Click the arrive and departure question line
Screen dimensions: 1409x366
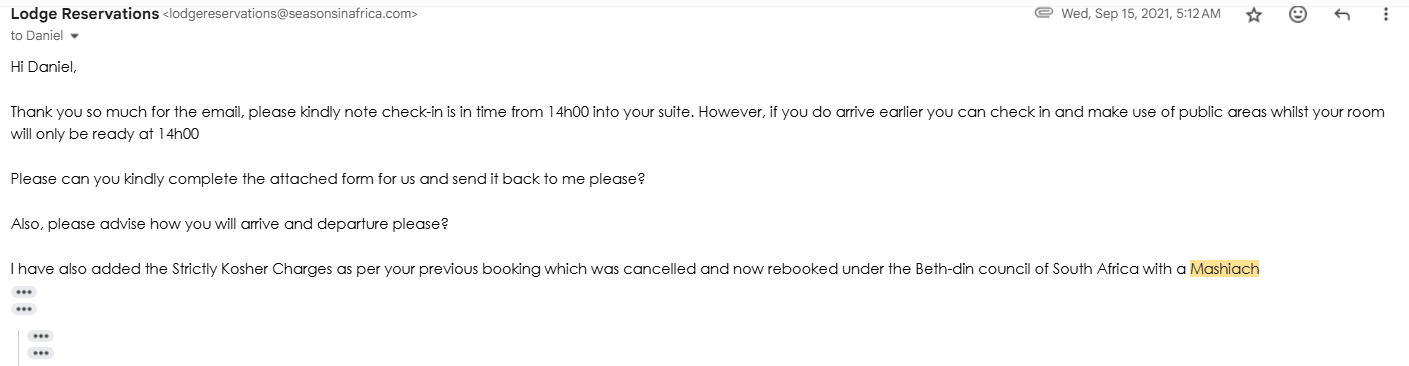(x=229, y=224)
